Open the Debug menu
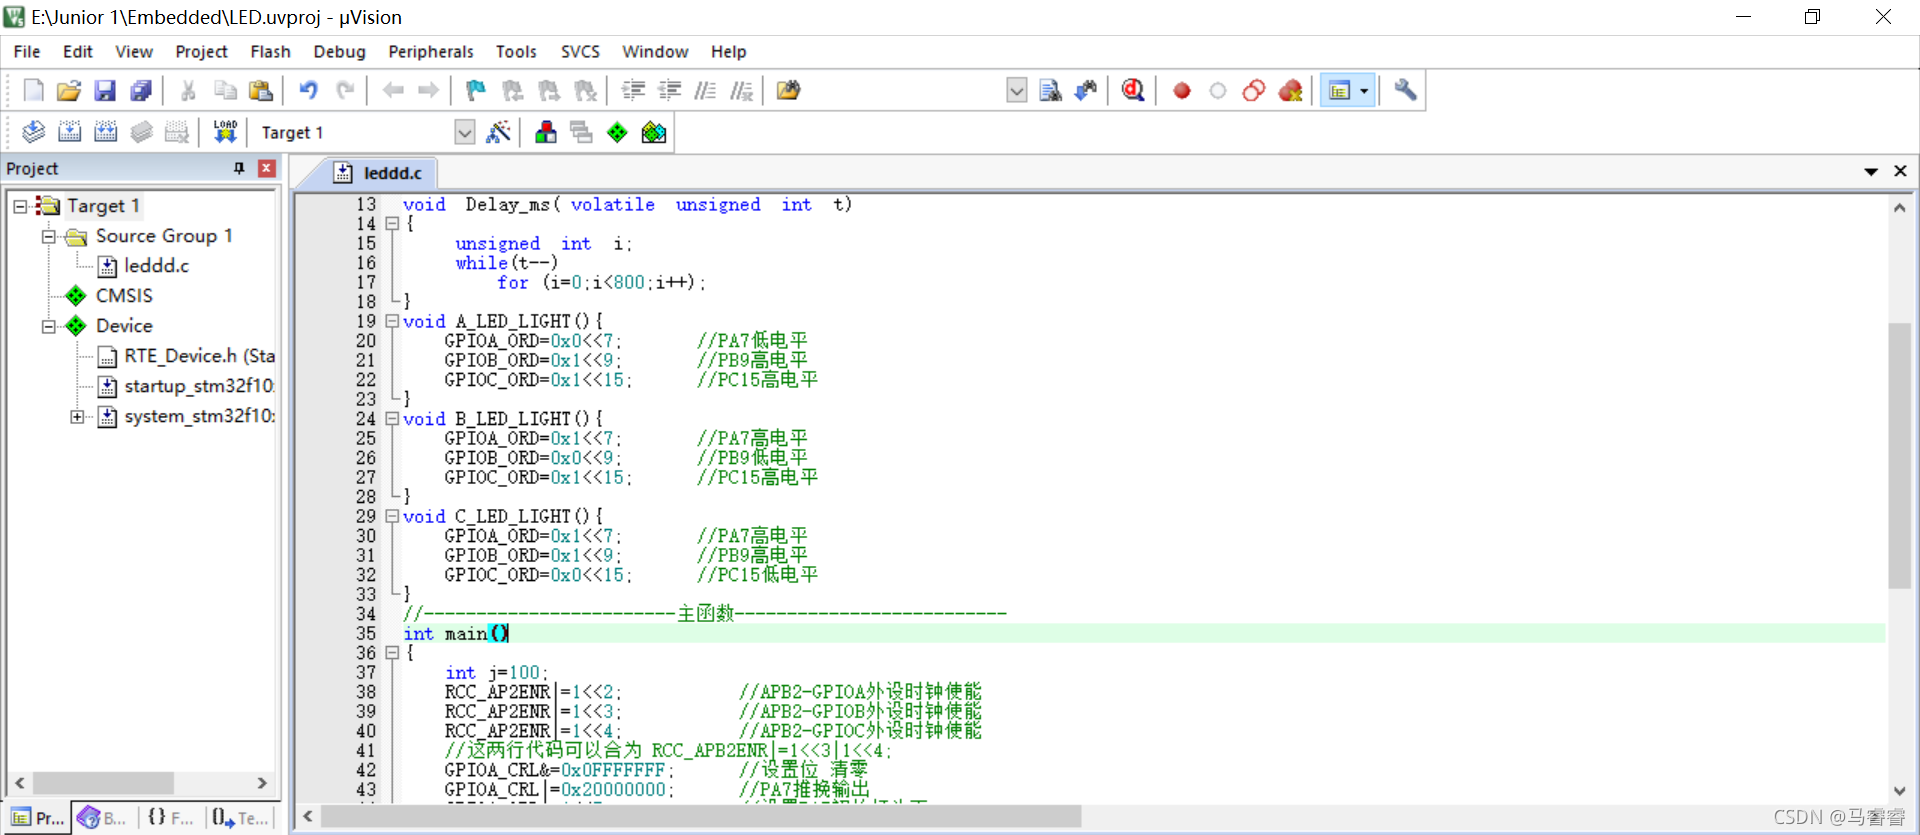 point(339,52)
